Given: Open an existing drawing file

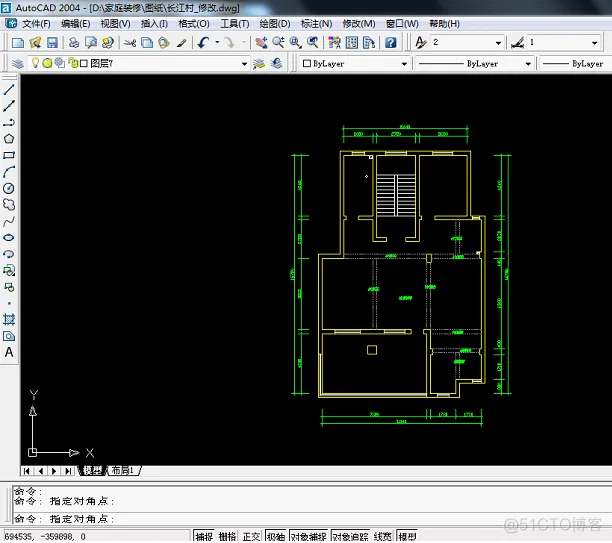Looking at the screenshot, I should [35, 42].
